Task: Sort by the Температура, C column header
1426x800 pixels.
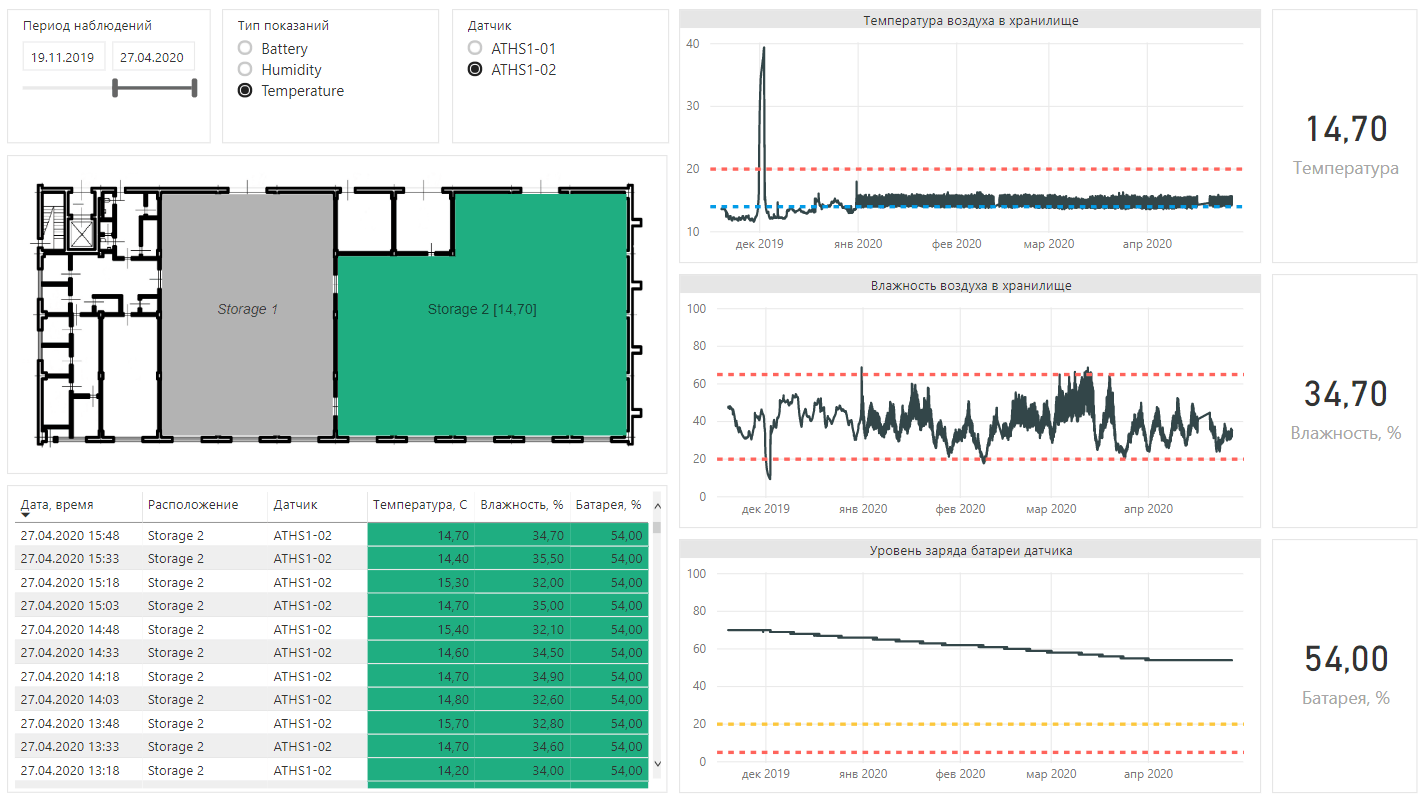Action: tap(420, 505)
